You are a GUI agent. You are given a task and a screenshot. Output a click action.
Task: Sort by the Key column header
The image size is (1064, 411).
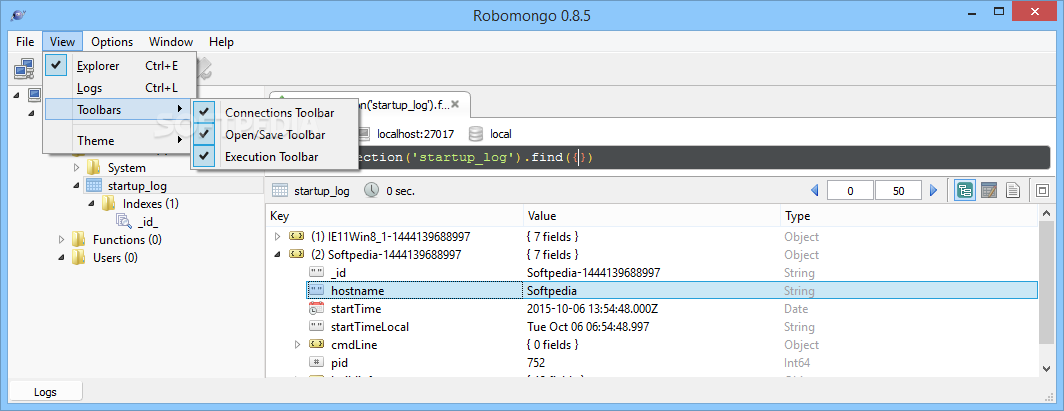click(x=394, y=216)
